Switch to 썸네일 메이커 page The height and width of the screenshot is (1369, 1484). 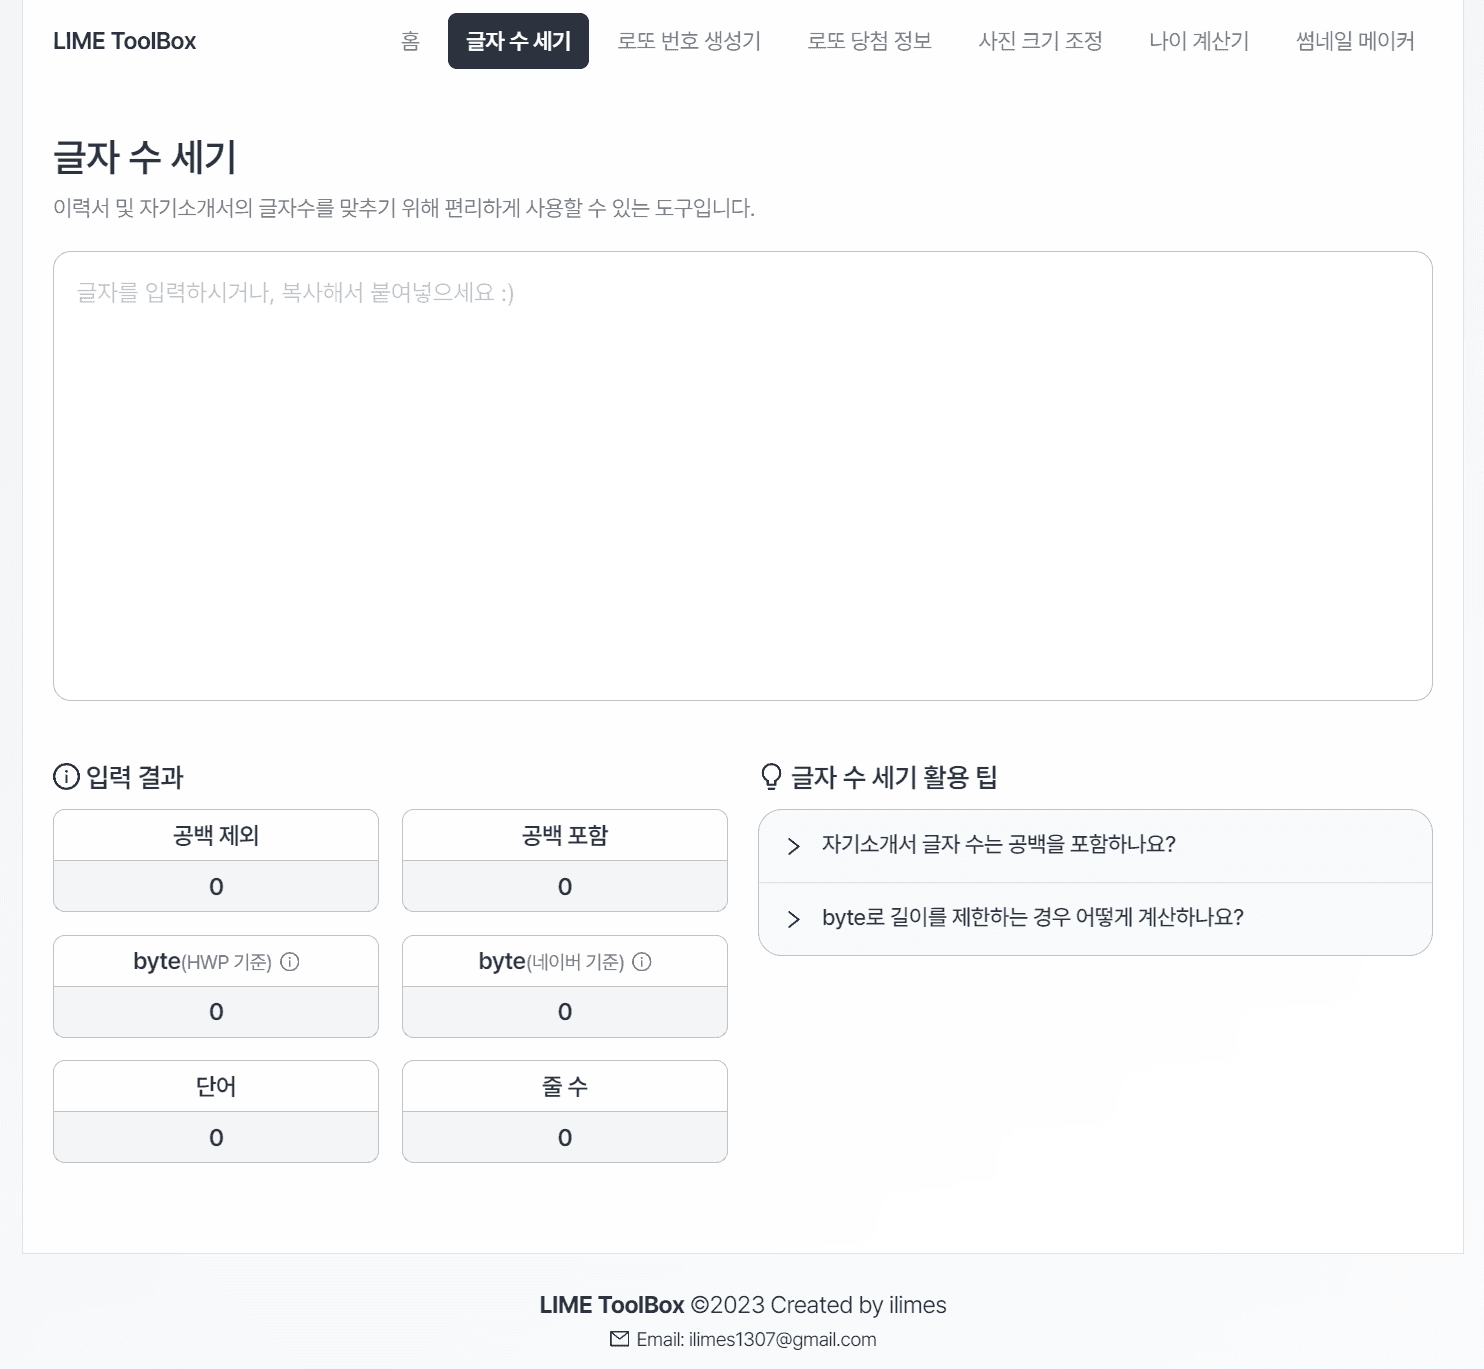(x=1355, y=41)
